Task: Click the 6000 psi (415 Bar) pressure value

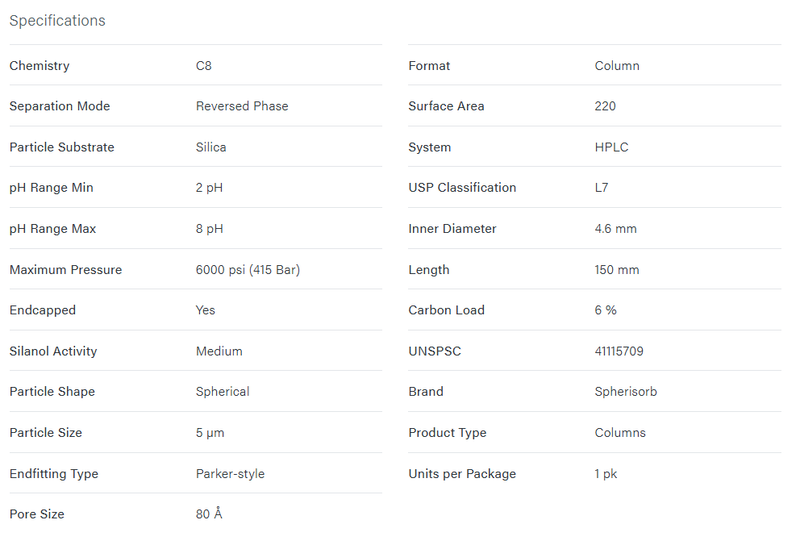Action: point(247,269)
